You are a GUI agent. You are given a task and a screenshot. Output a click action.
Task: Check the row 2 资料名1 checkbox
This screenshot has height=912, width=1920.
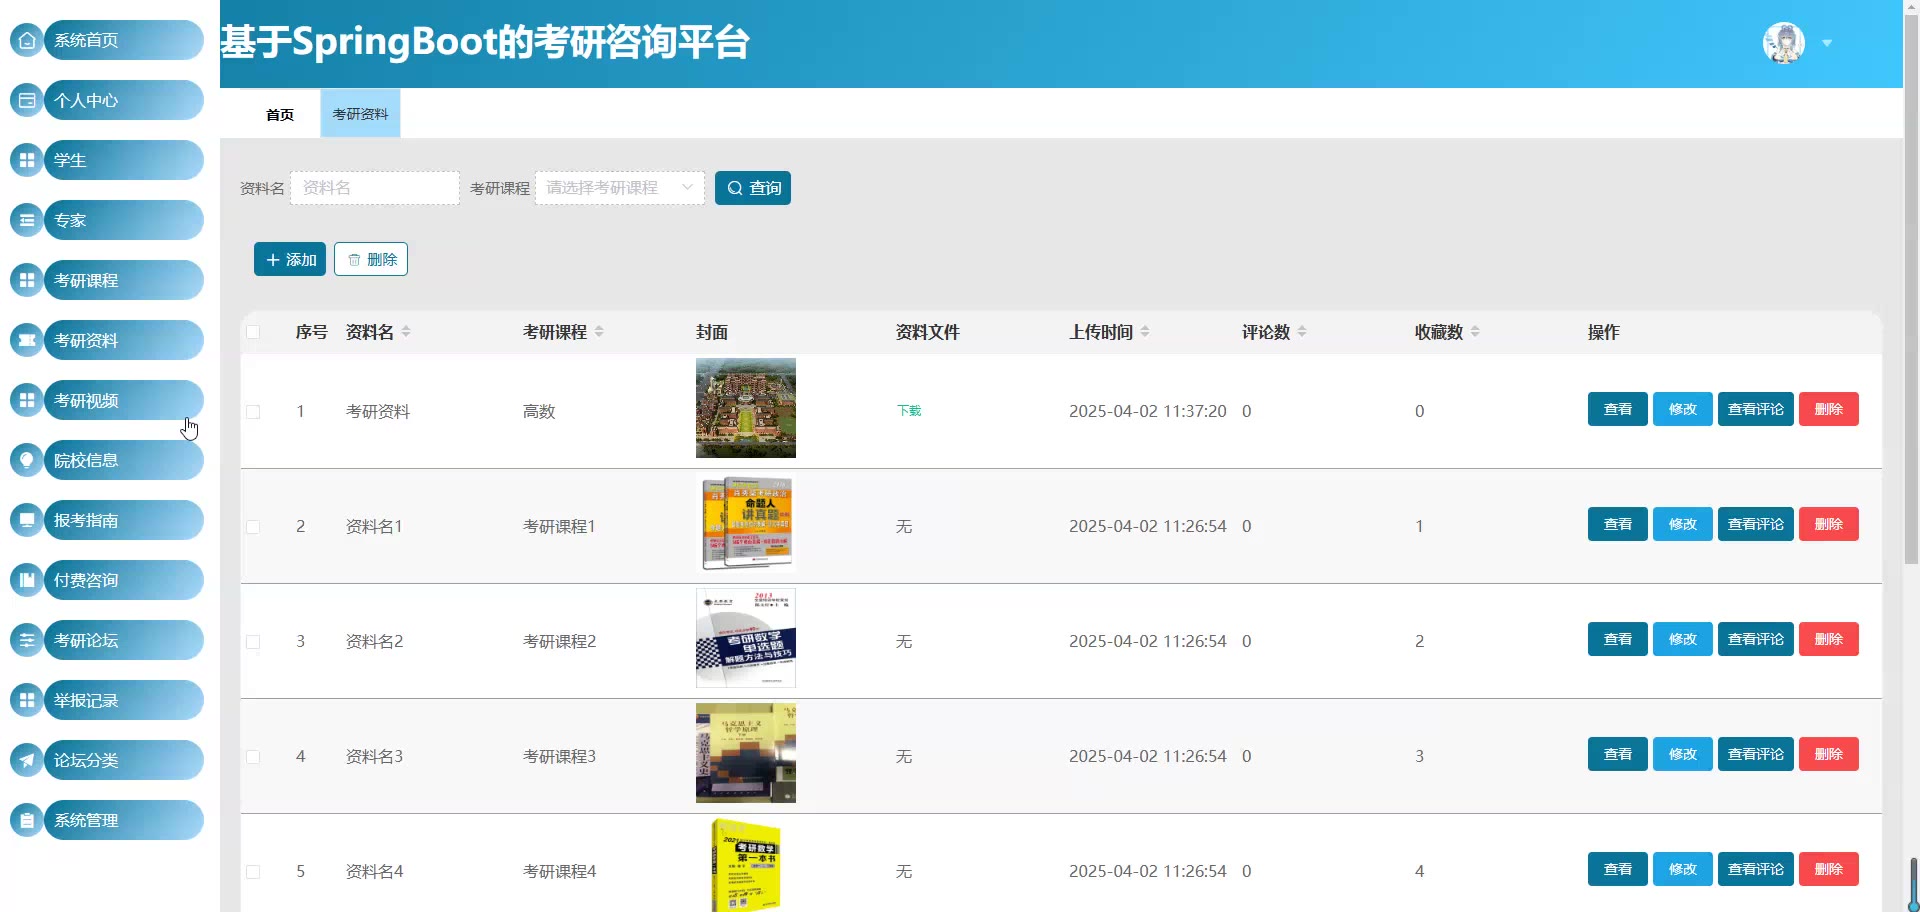pyautogui.click(x=253, y=527)
